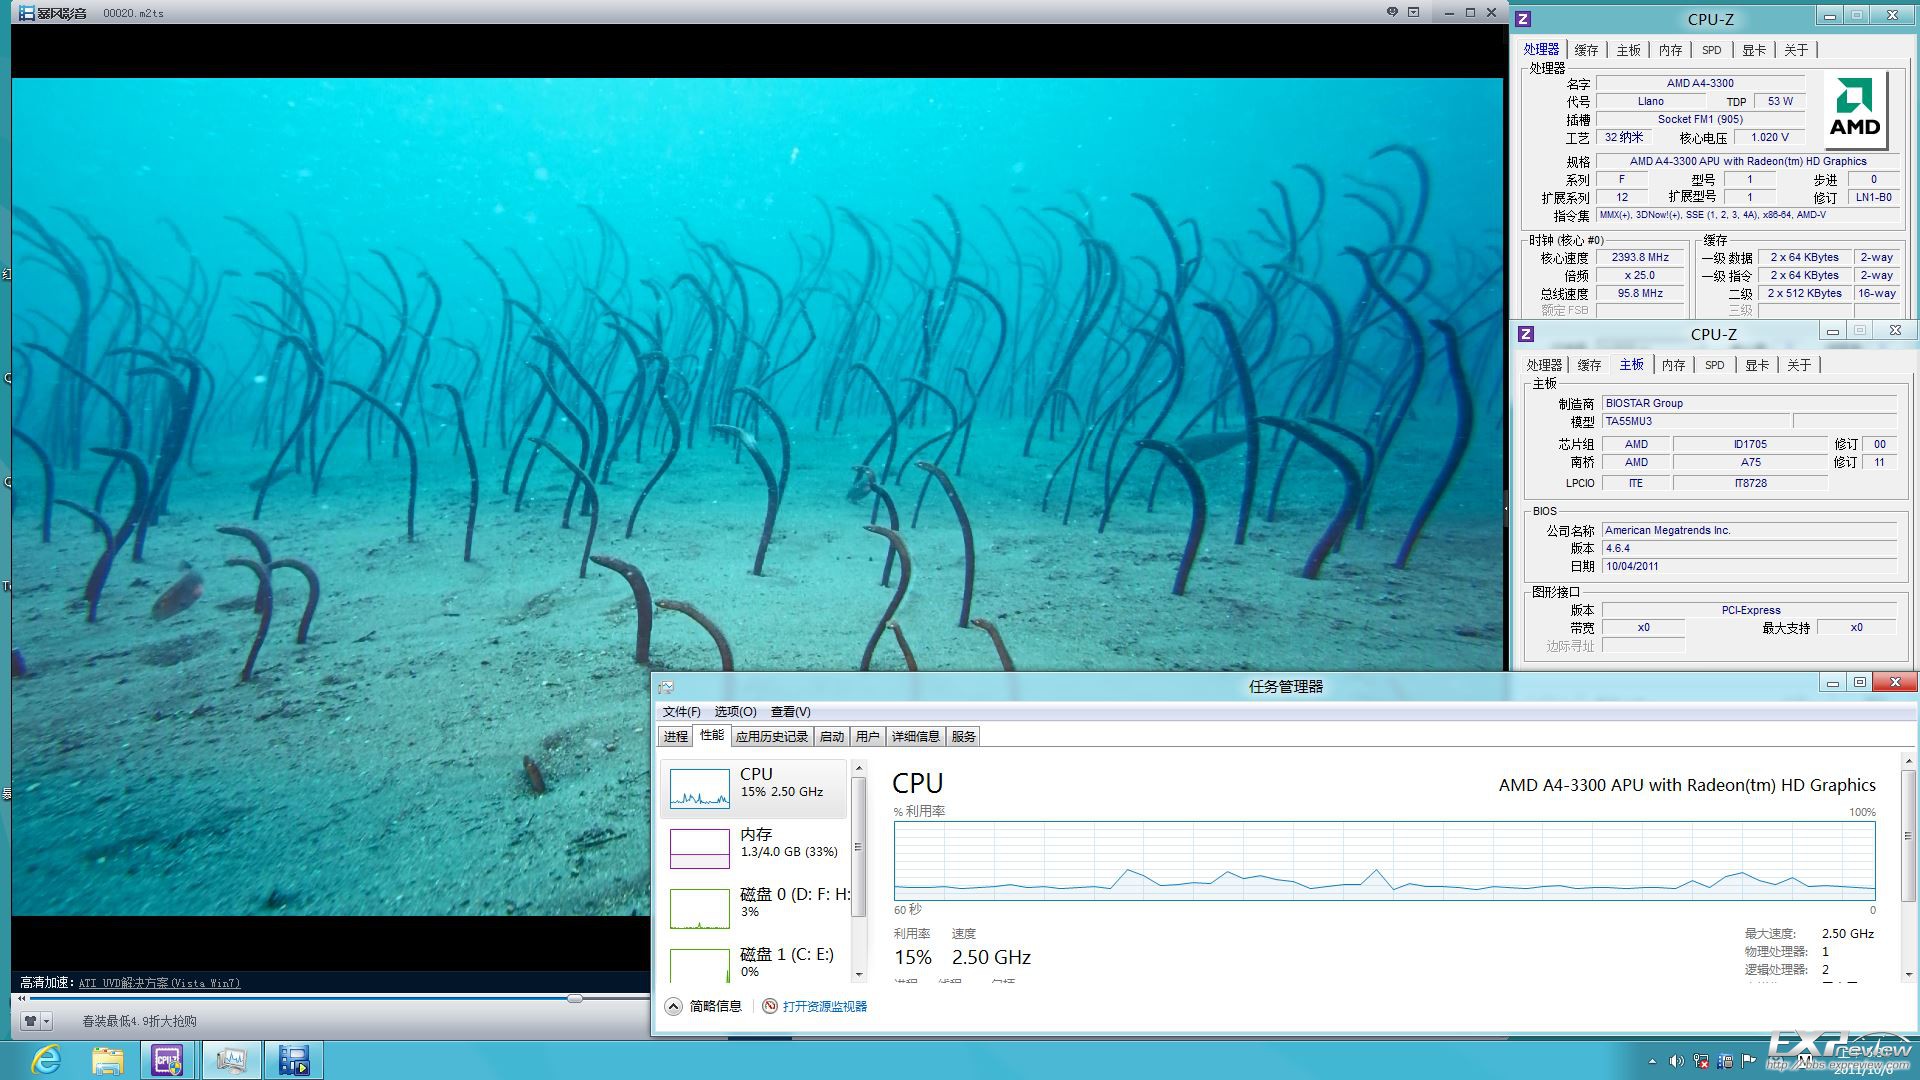Click the AMD logo in CPU-Z
Viewport: 1920px width, 1080px height.
[1855, 109]
